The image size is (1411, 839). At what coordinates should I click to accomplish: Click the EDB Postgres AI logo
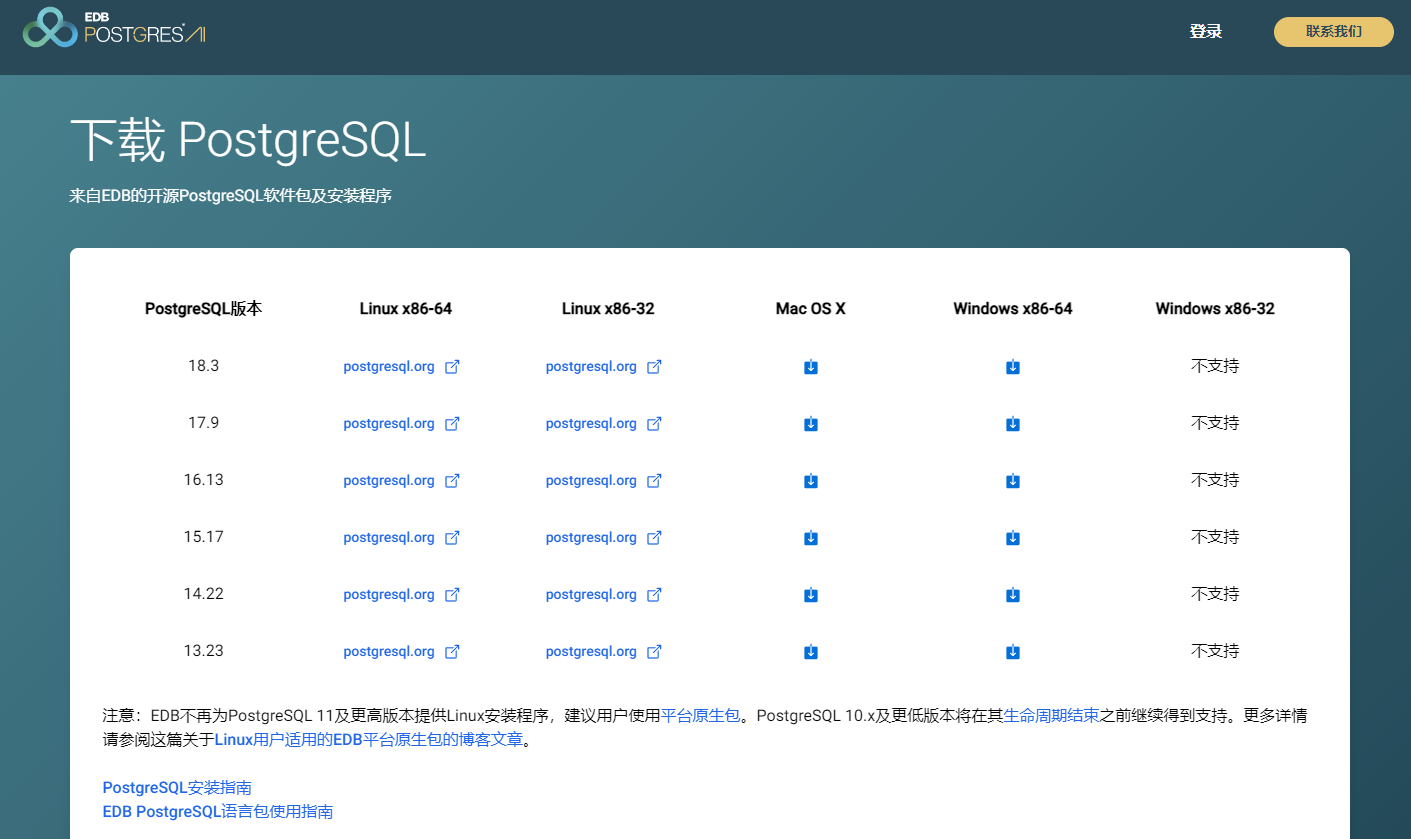click(114, 27)
